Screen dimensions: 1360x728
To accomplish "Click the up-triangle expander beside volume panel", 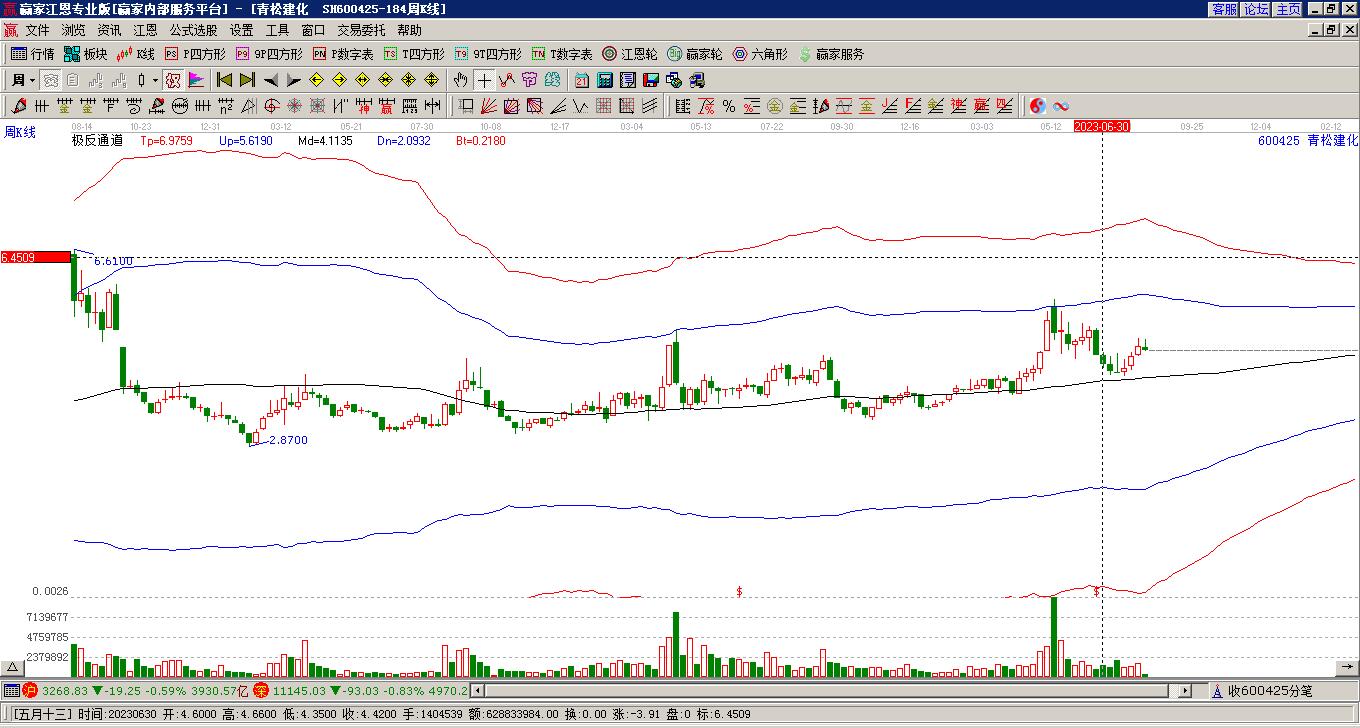I will 13,667.
